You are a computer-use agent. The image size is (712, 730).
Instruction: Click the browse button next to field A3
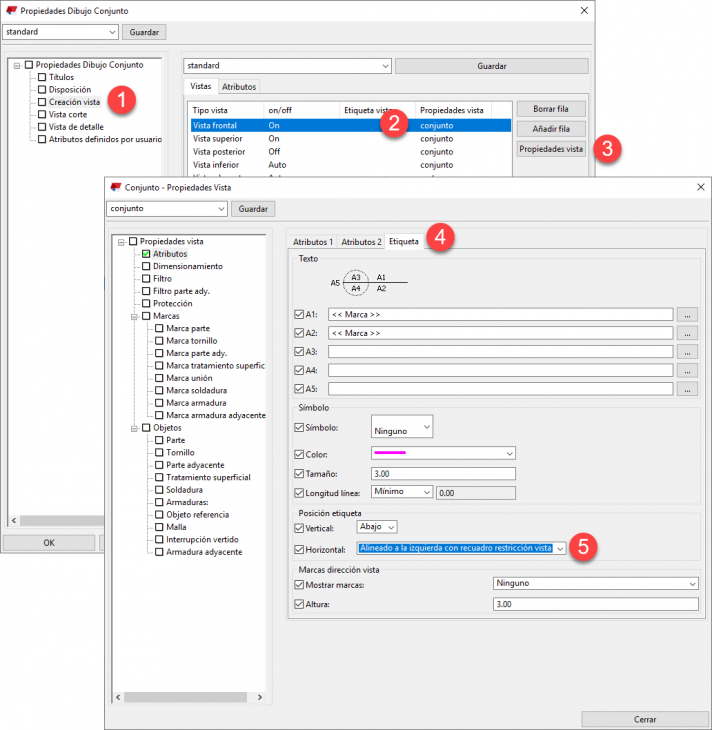click(x=685, y=351)
